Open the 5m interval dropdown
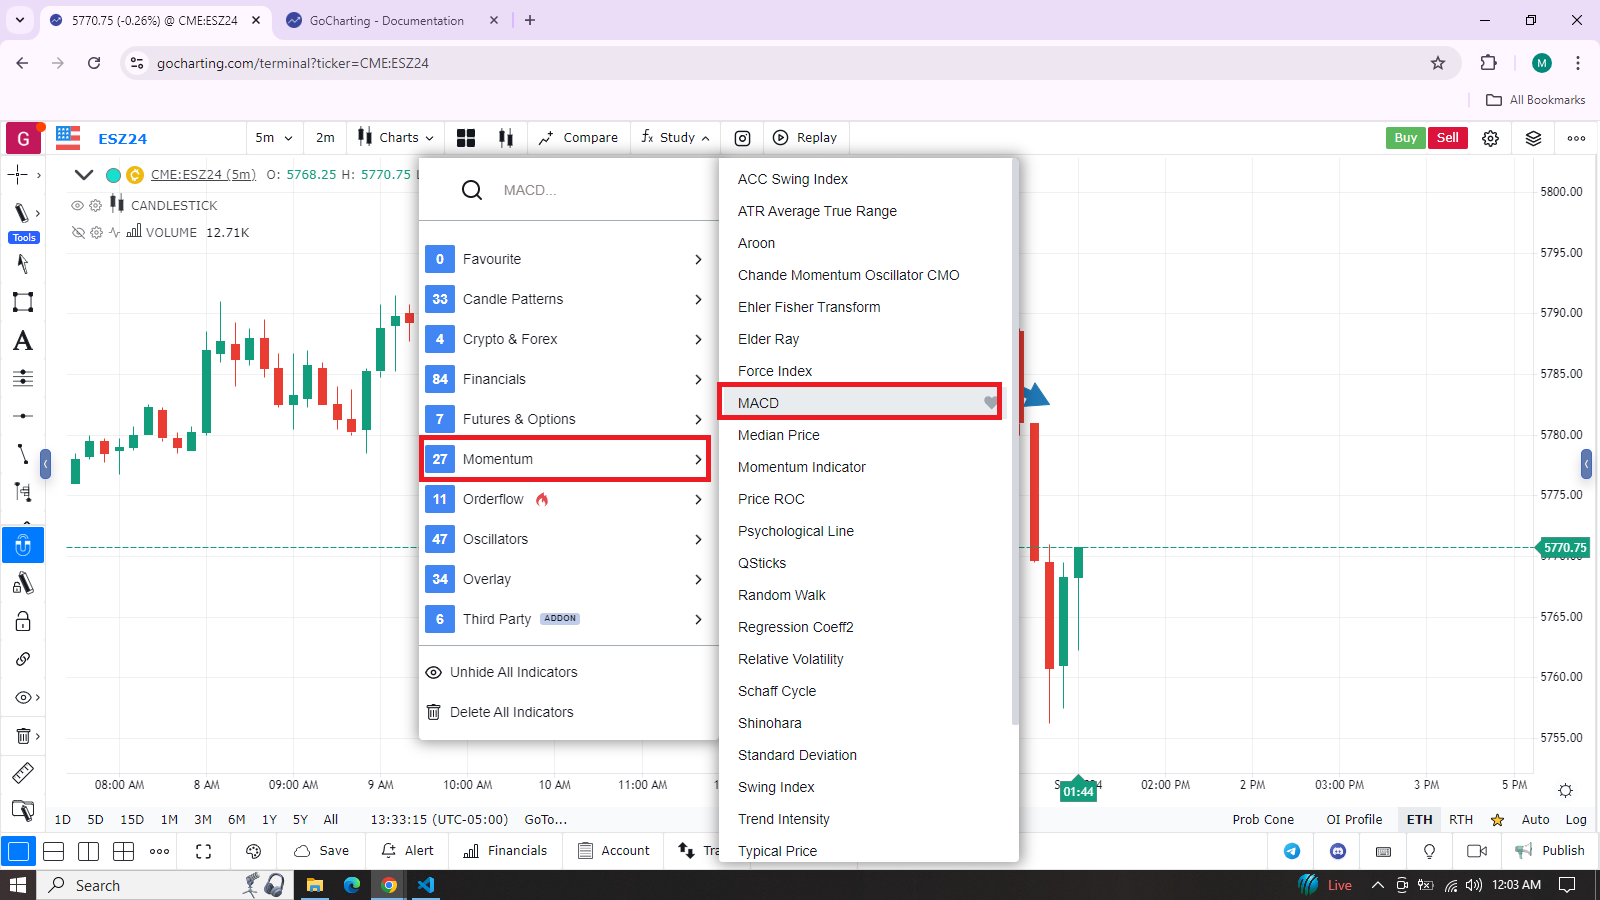Image resolution: width=1600 pixels, height=900 pixels. point(274,138)
